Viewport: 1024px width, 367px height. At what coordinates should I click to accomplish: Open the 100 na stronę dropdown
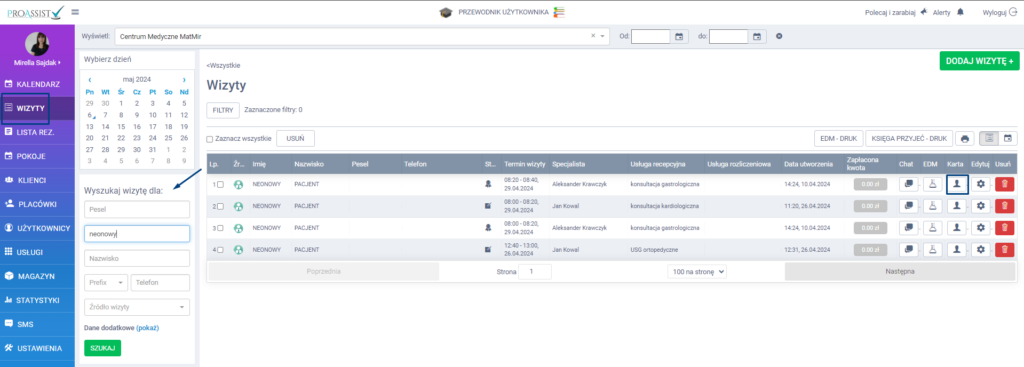697,272
